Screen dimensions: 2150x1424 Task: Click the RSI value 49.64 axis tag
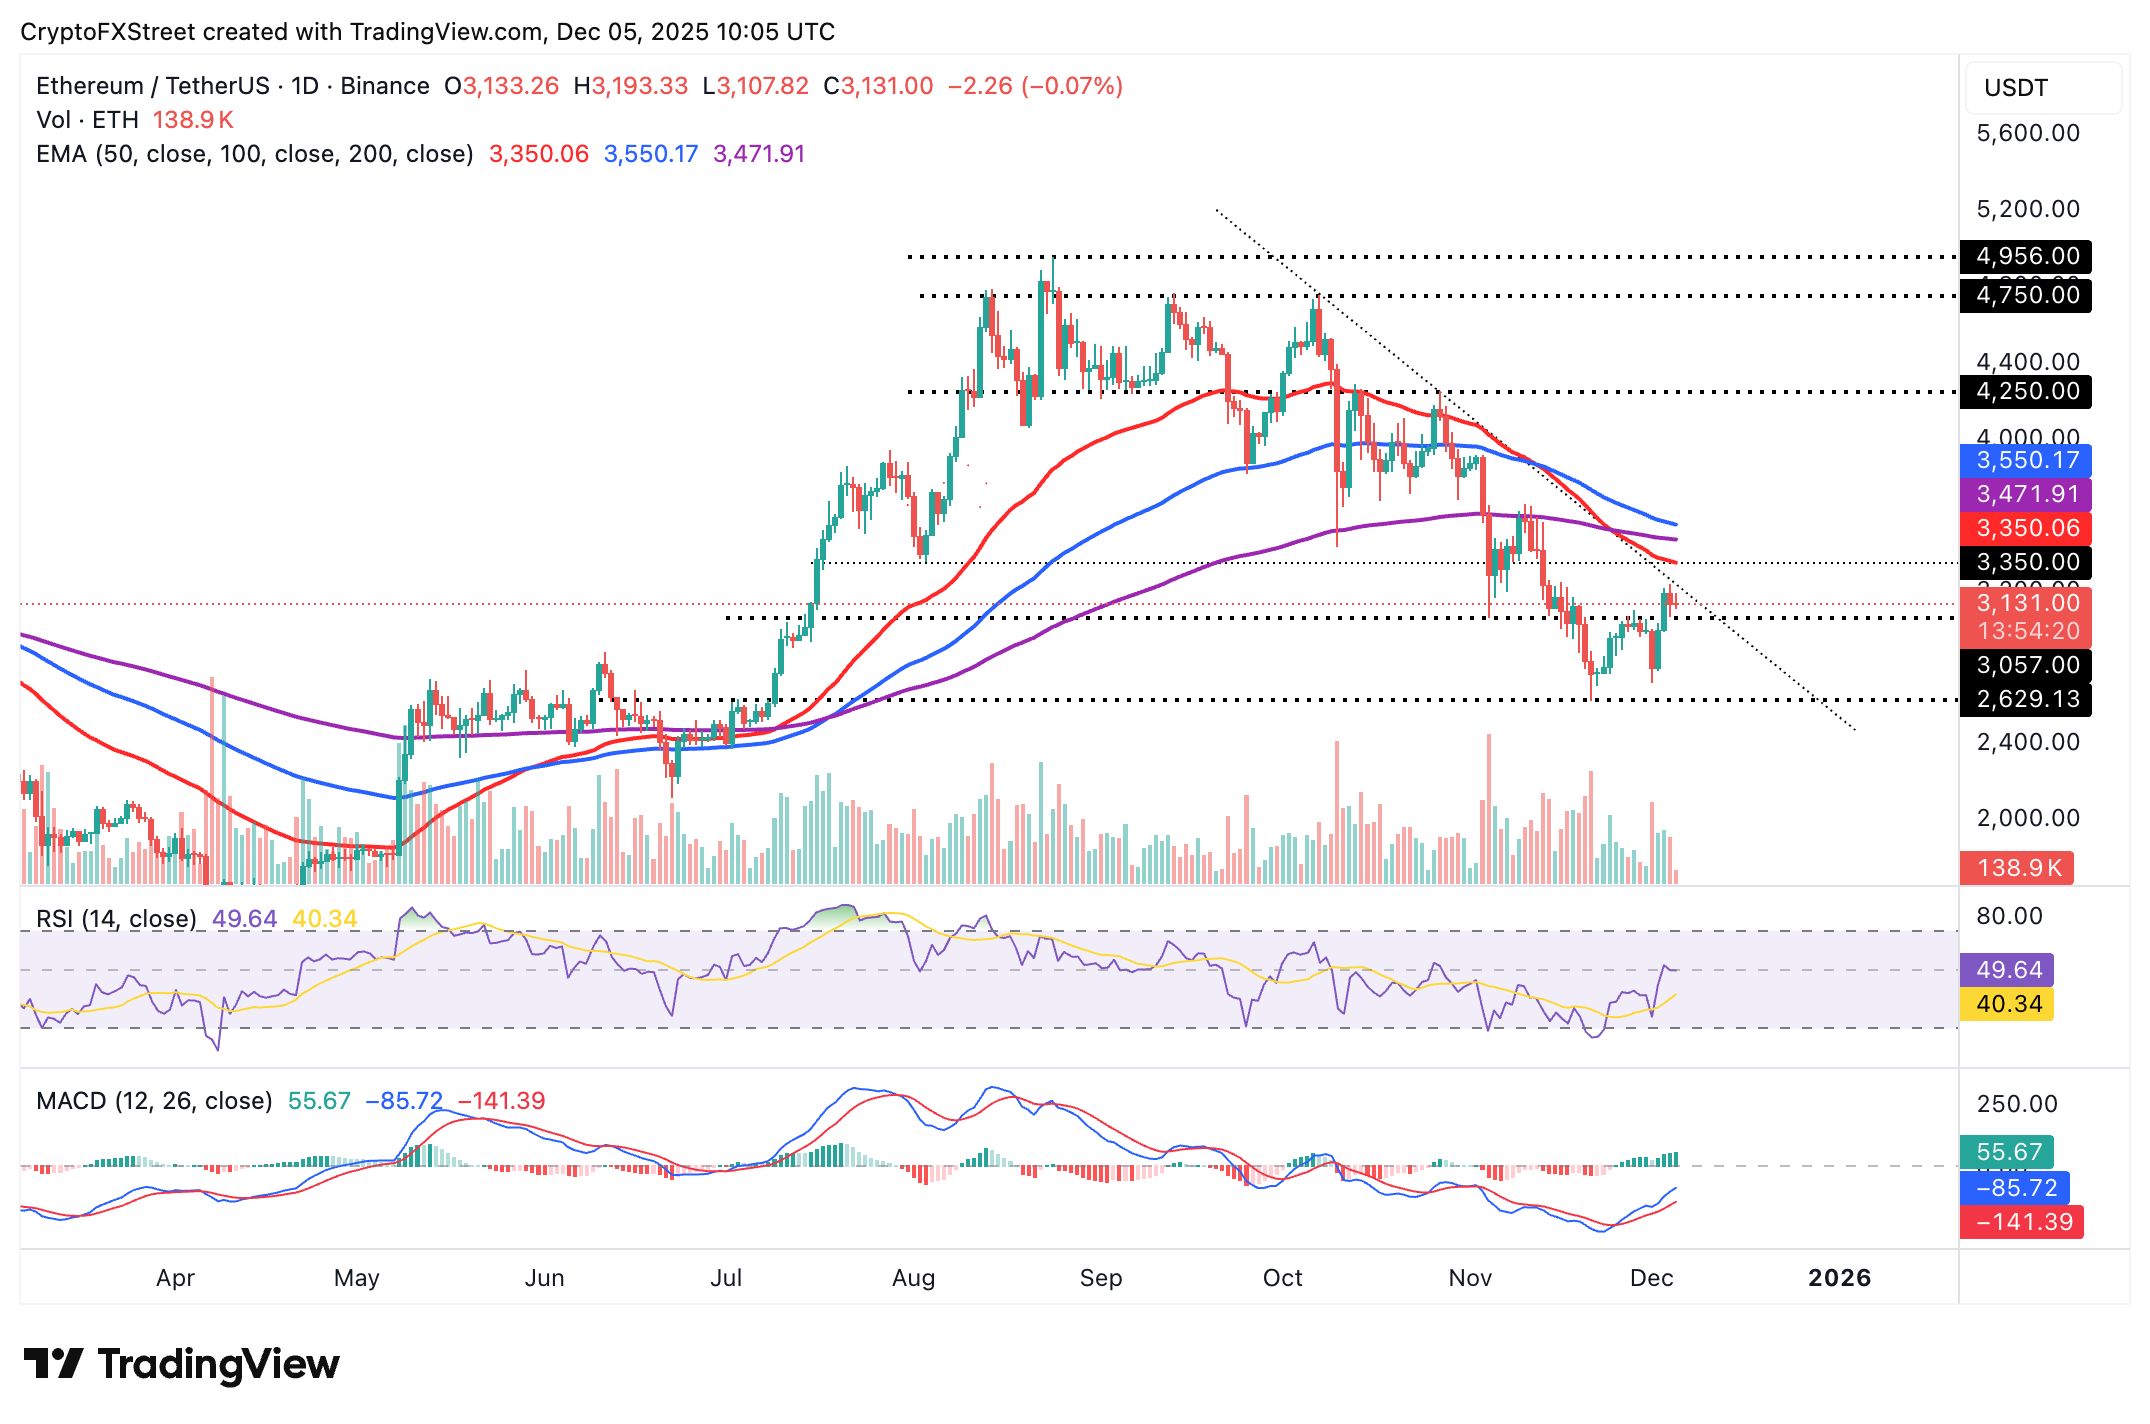point(2007,969)
